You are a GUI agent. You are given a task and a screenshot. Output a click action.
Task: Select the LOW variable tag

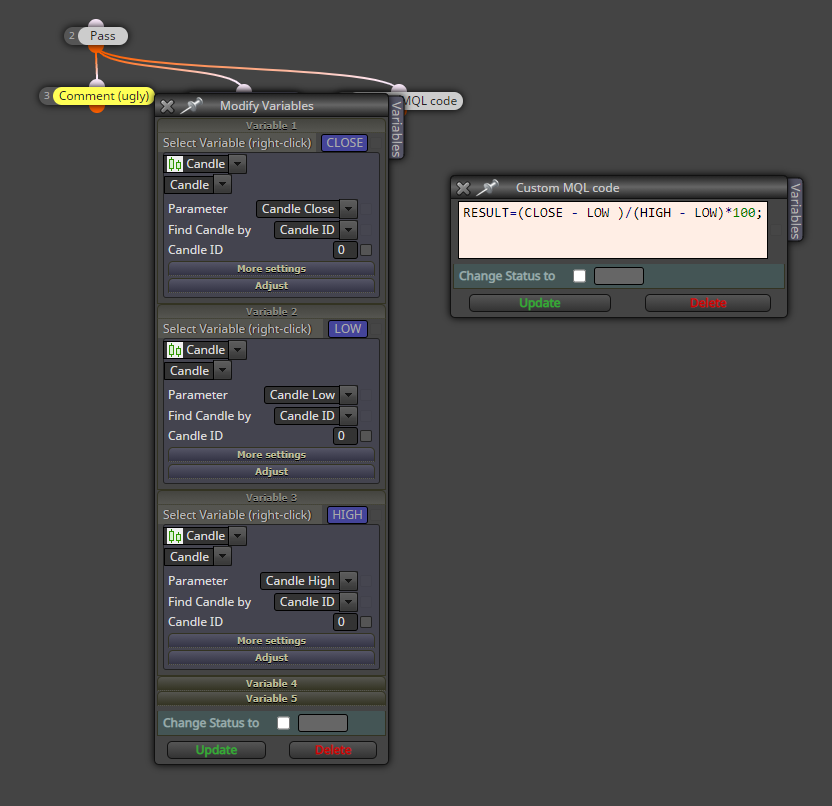pos(348,329)
